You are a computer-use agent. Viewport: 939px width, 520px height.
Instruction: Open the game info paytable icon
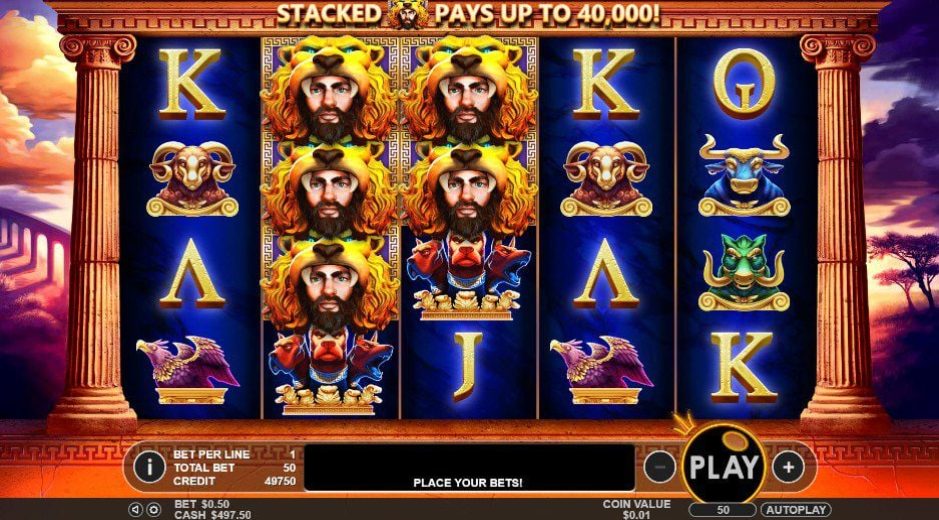tap(149, 467)
